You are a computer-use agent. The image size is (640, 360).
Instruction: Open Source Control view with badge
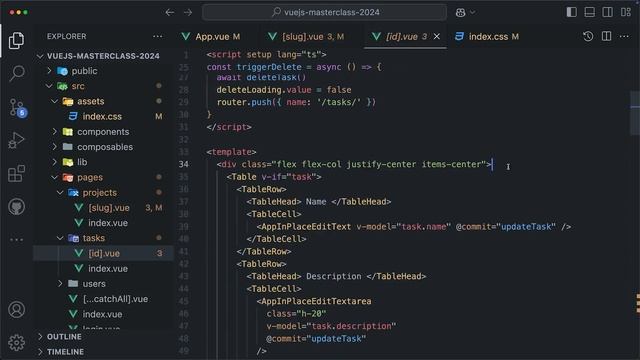[x=17, y=108]
